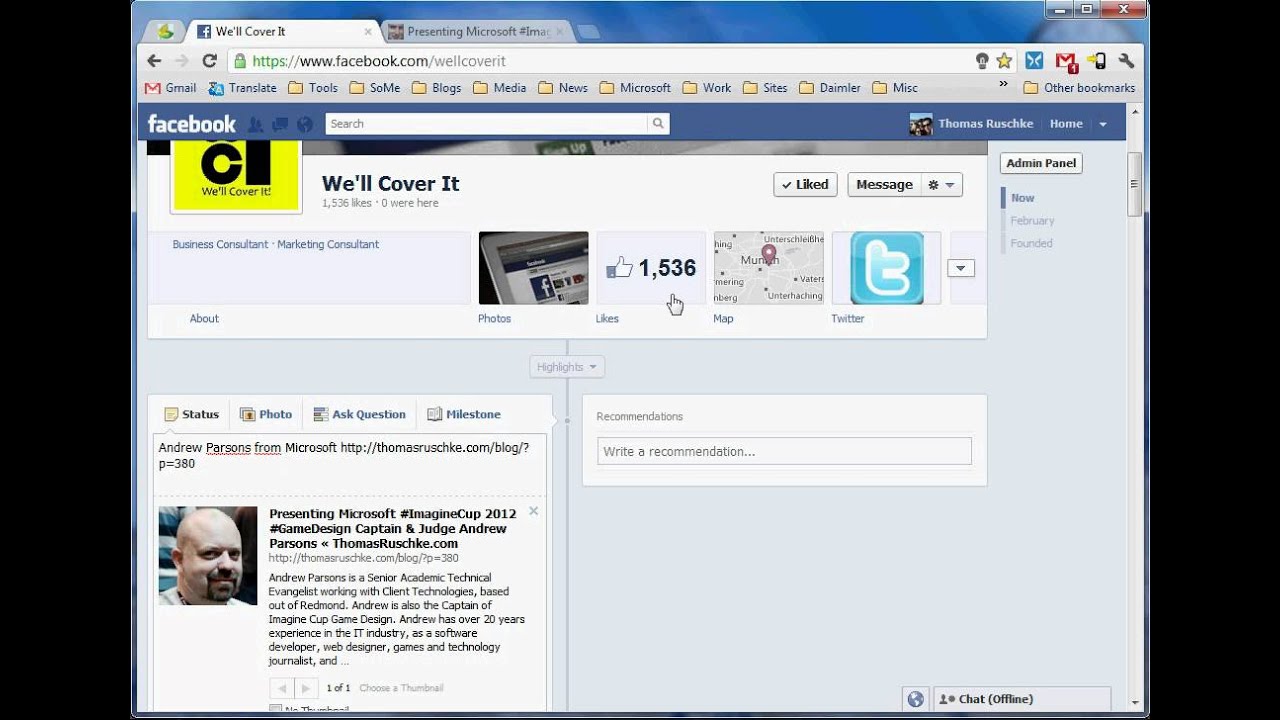Open the Twitter bird app tile
Viewport: 1280px width, 720px height.
click(887, 268)
